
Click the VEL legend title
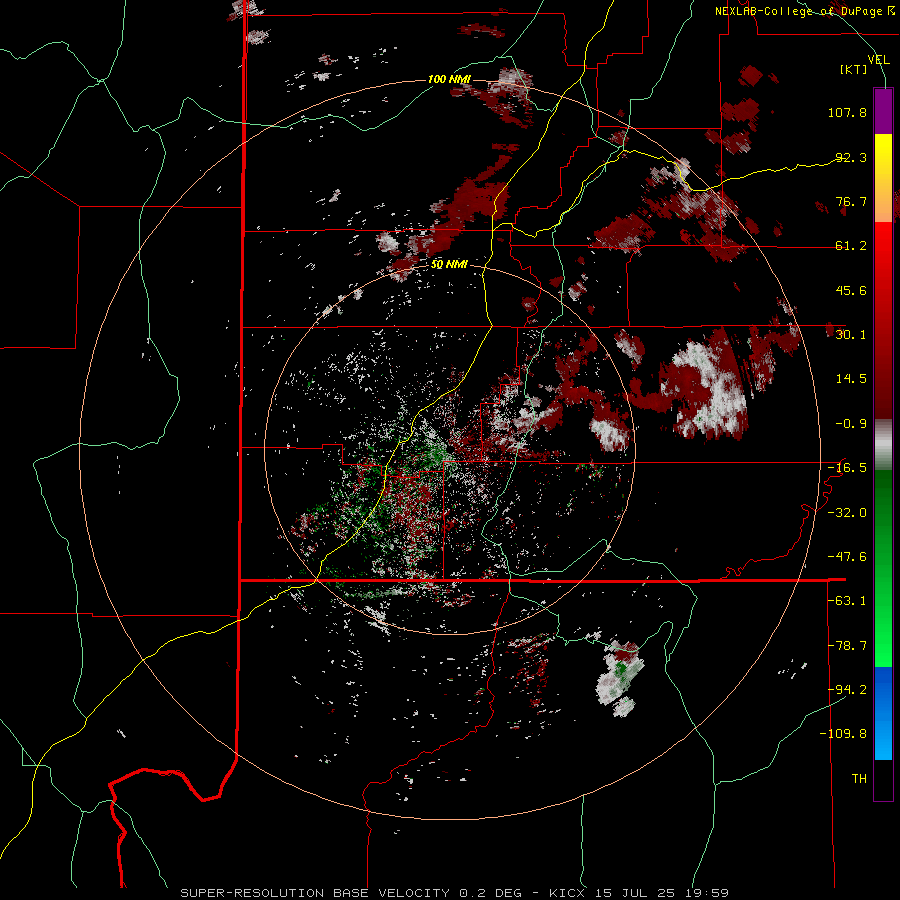coord(878,59)
